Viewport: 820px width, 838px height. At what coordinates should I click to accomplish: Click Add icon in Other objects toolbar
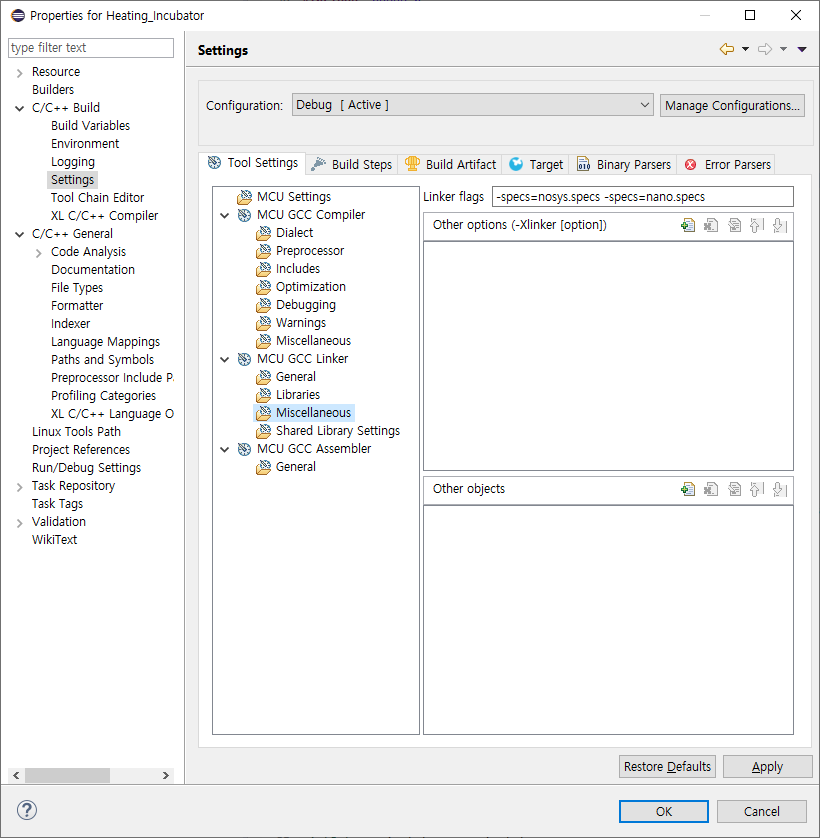688,489
